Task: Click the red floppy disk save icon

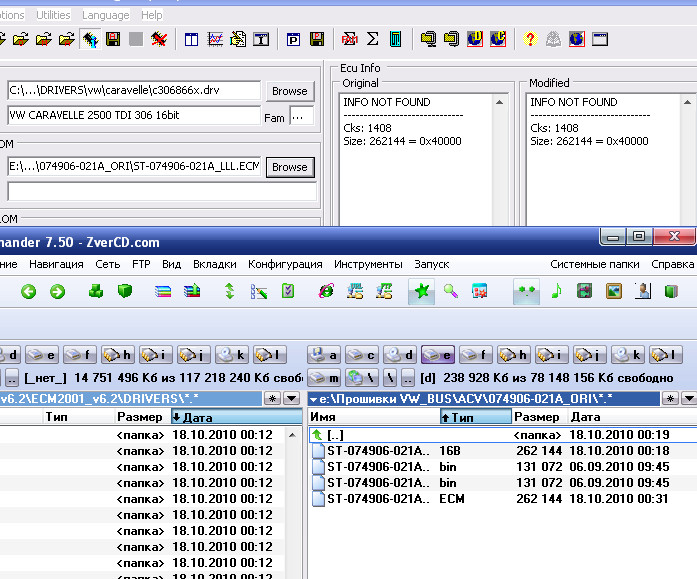Action: point(113,40)
